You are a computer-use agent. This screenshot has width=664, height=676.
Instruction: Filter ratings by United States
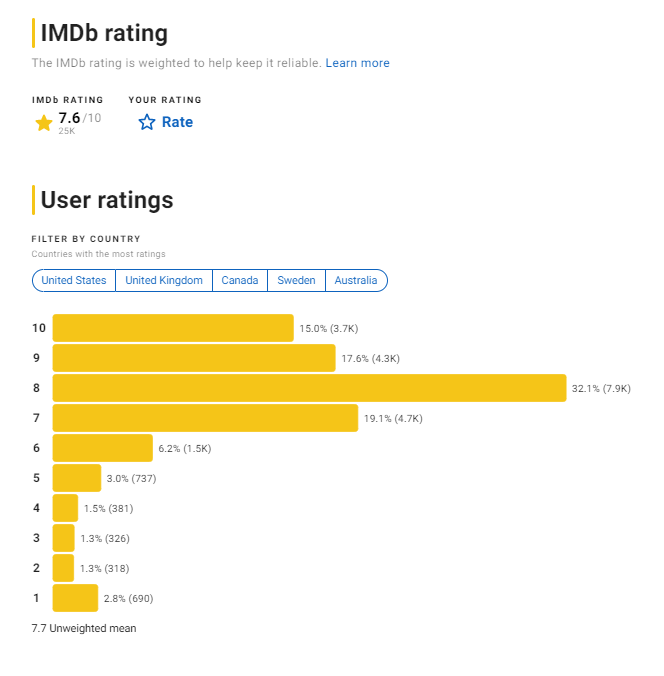tap(74, 280)
